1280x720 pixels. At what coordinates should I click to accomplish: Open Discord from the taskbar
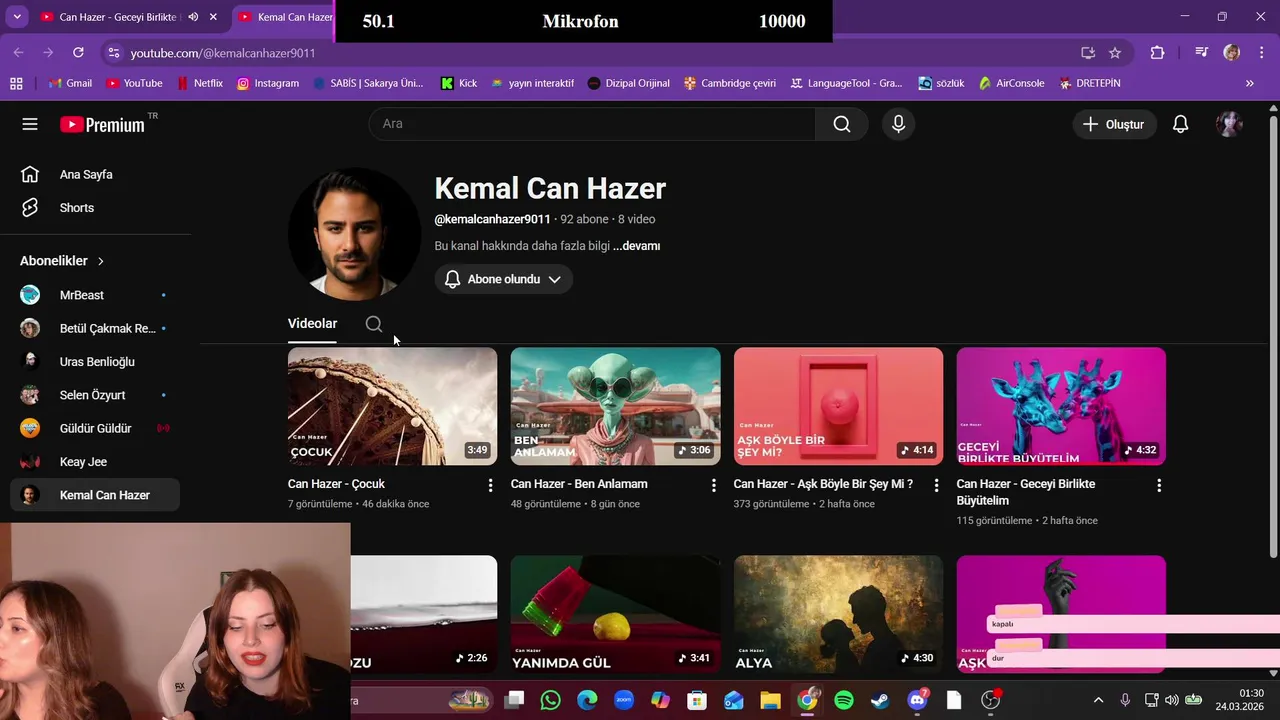click(917, 700)
